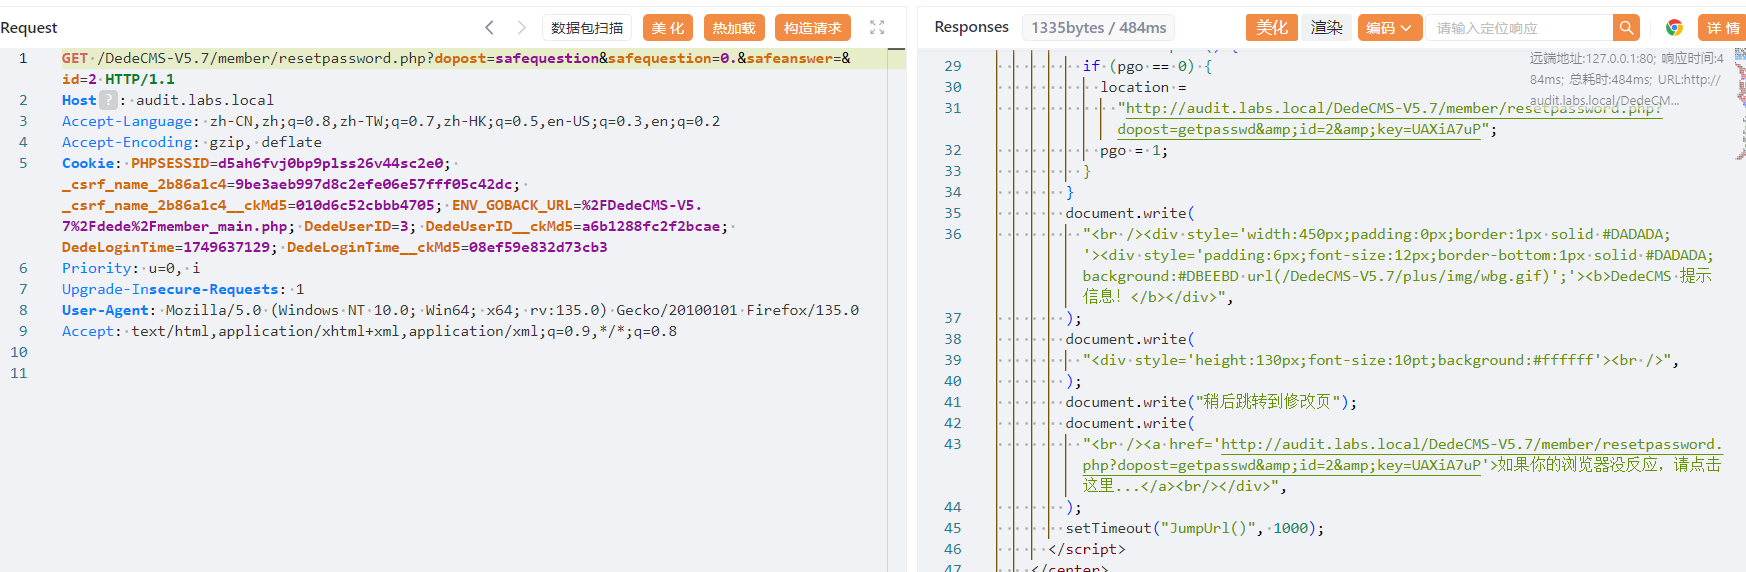
Task: Click the 1335bytes / 484ms response size tag
Action: click(1098, 28)
